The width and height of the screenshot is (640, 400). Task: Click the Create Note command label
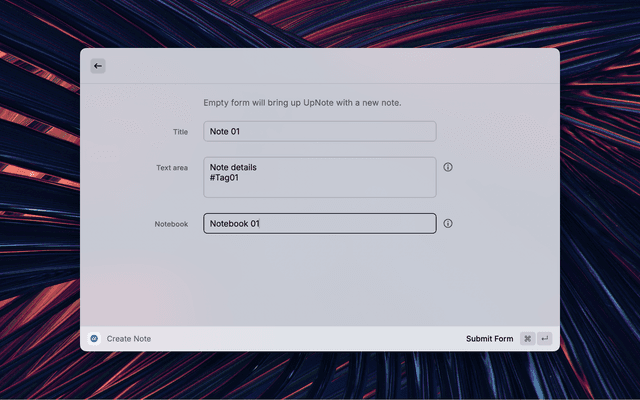click(x=129, y=339)
